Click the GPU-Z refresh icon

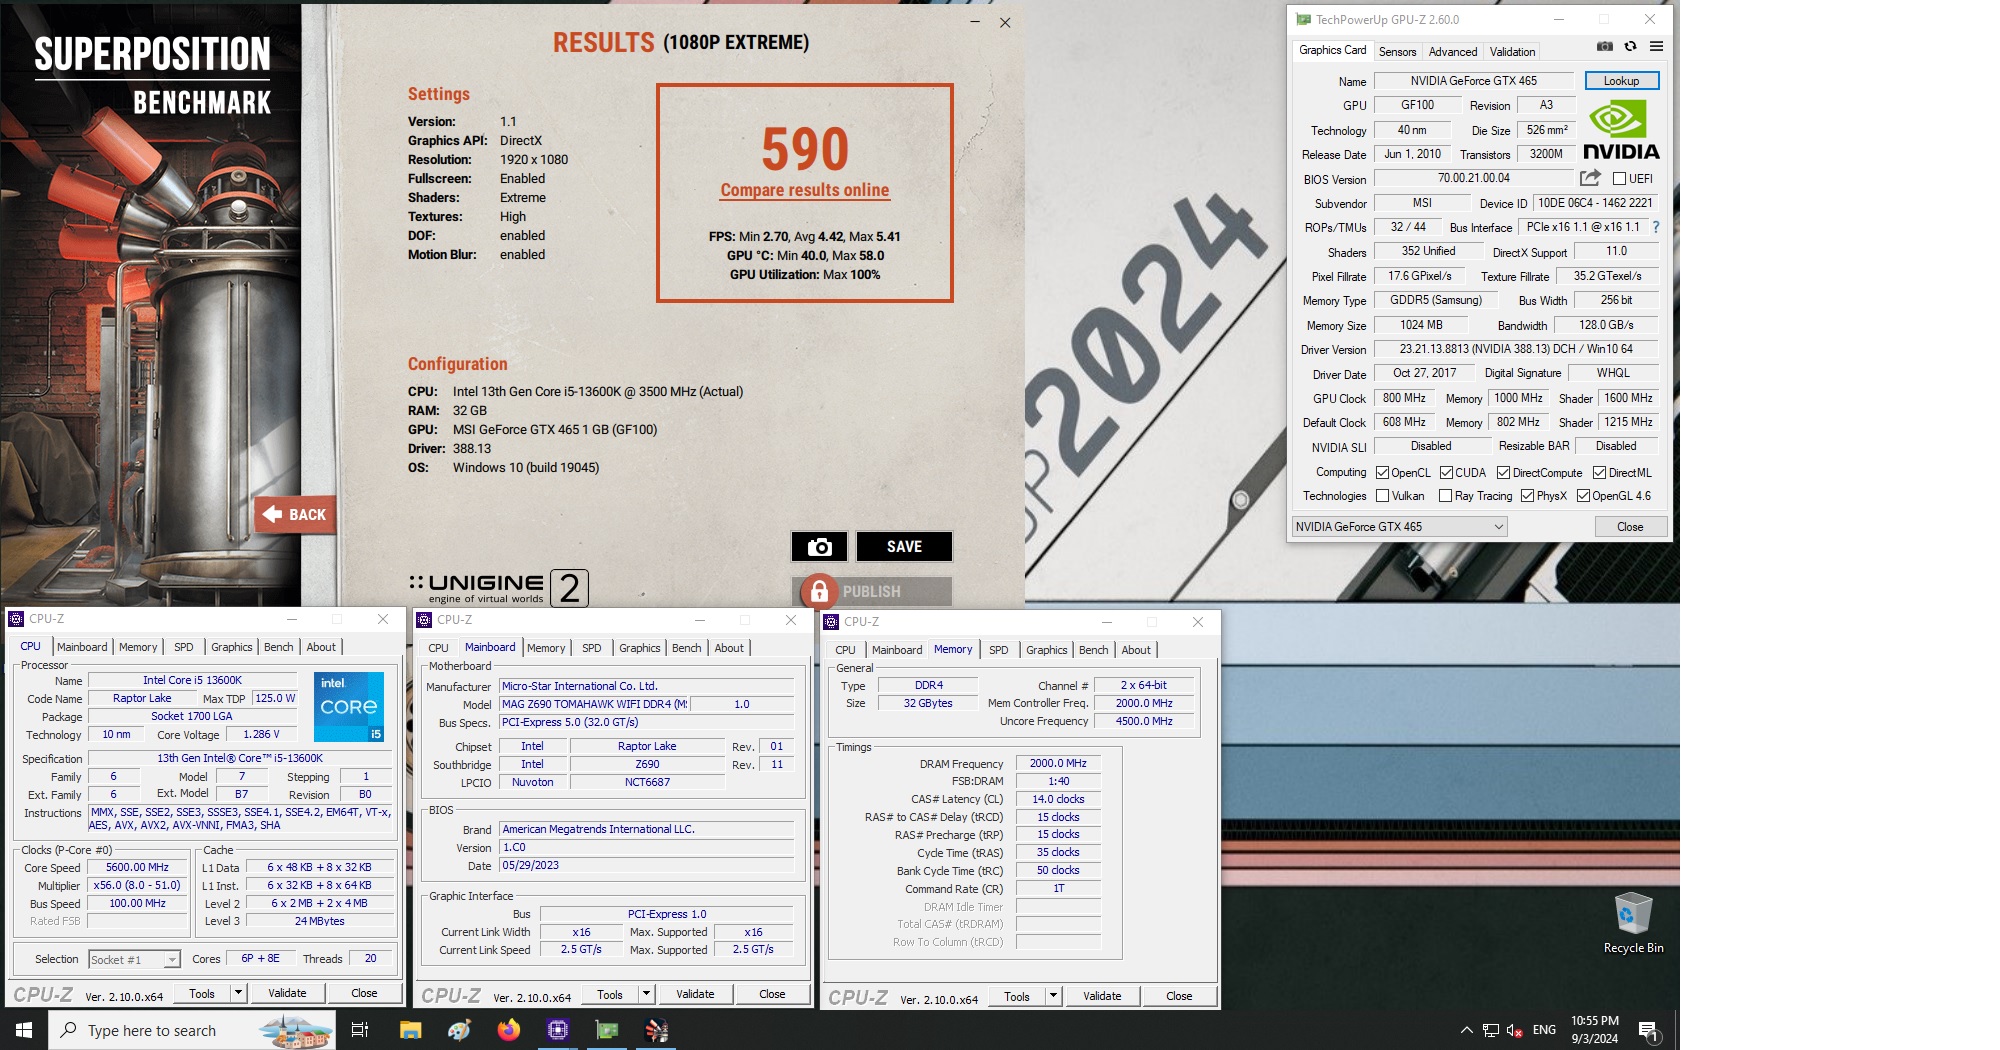tap(1630, 46)
